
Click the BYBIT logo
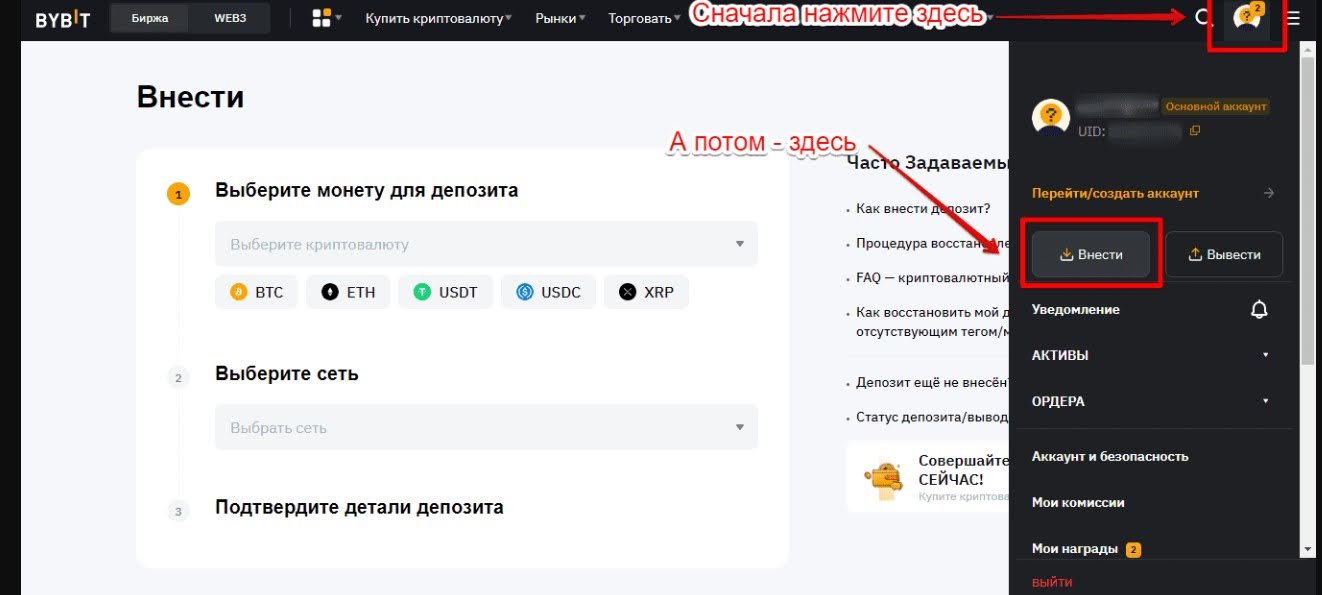[x=62, y=17]
